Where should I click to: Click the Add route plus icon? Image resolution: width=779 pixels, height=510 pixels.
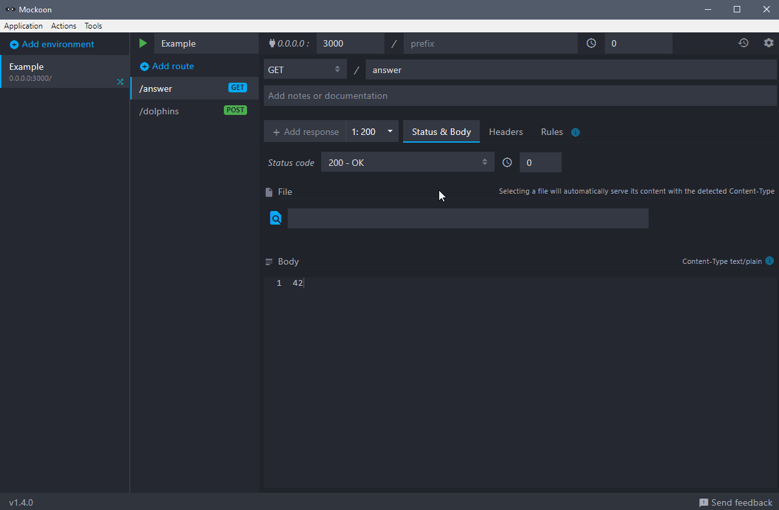click(x=144, y=67)
